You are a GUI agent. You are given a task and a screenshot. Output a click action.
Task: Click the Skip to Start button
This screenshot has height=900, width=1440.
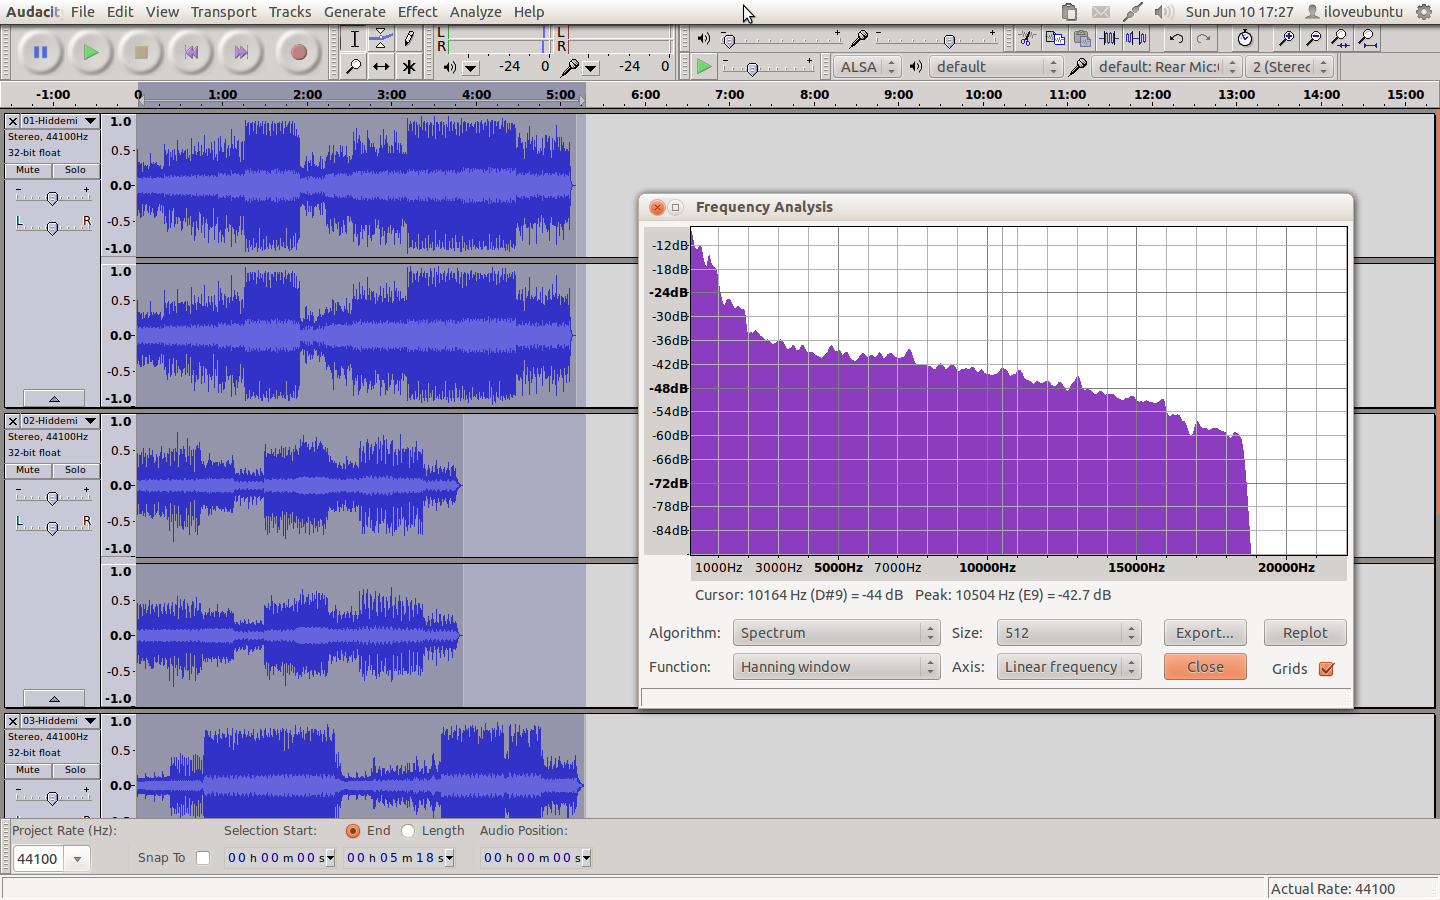click(191, 52)
